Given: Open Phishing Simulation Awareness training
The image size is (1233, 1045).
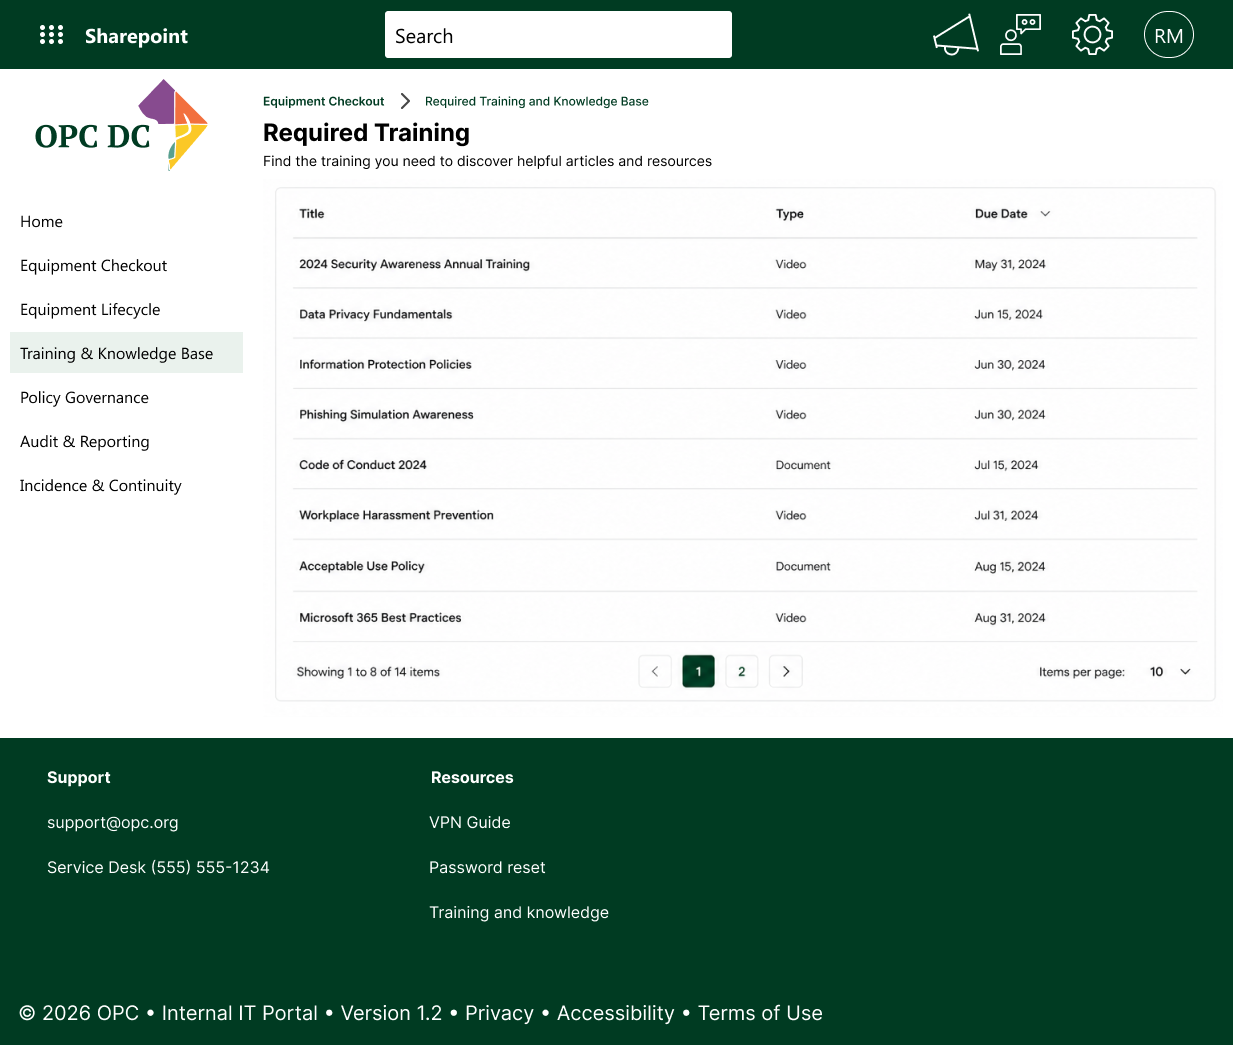Looking at the screenshot, I should coord(386,414).
